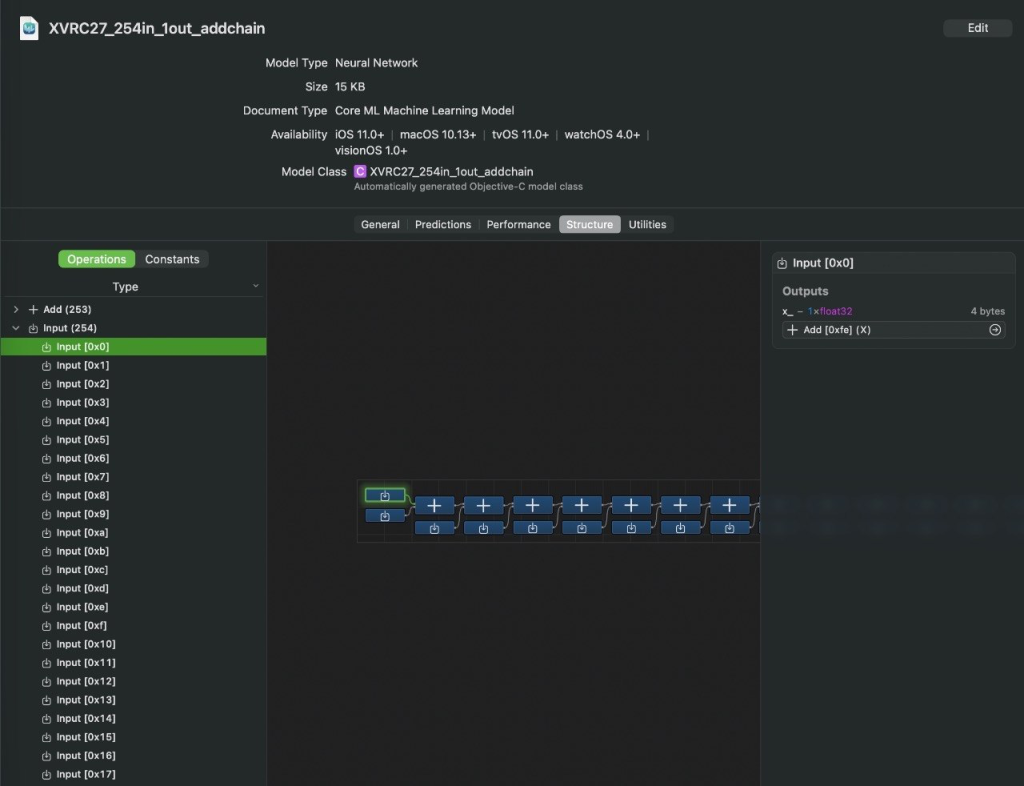Click the input node under the fourth Add node
Screen dimensions: 1024x786
pos(582,528)
